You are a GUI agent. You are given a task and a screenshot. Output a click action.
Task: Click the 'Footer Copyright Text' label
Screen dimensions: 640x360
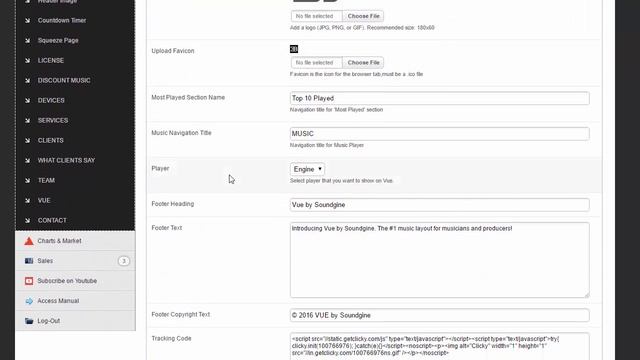(180, 314)
